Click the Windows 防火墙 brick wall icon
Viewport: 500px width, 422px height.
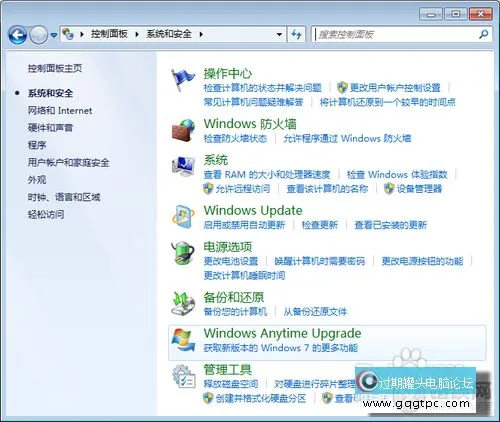[183, 130]
